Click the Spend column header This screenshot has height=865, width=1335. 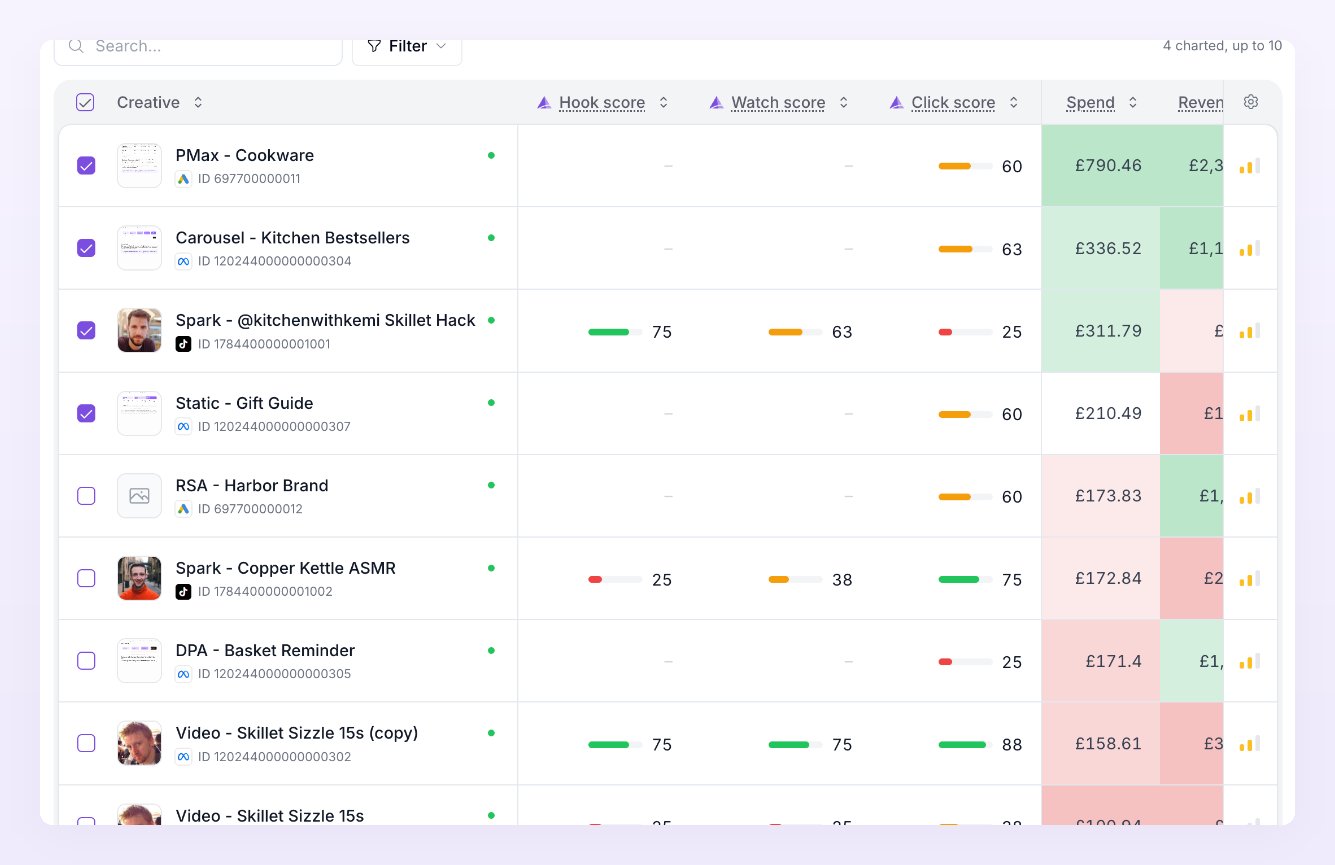1090,102
